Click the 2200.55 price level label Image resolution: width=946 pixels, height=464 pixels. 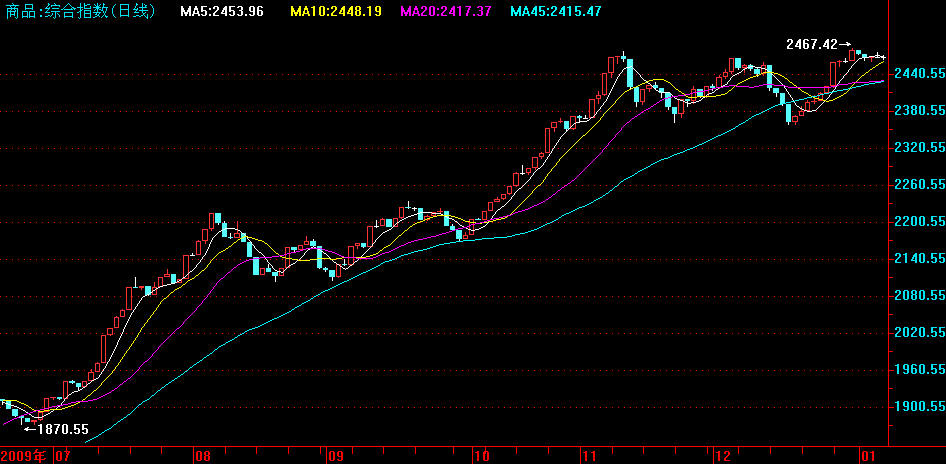pyautogui.click(x=918, y=222)
